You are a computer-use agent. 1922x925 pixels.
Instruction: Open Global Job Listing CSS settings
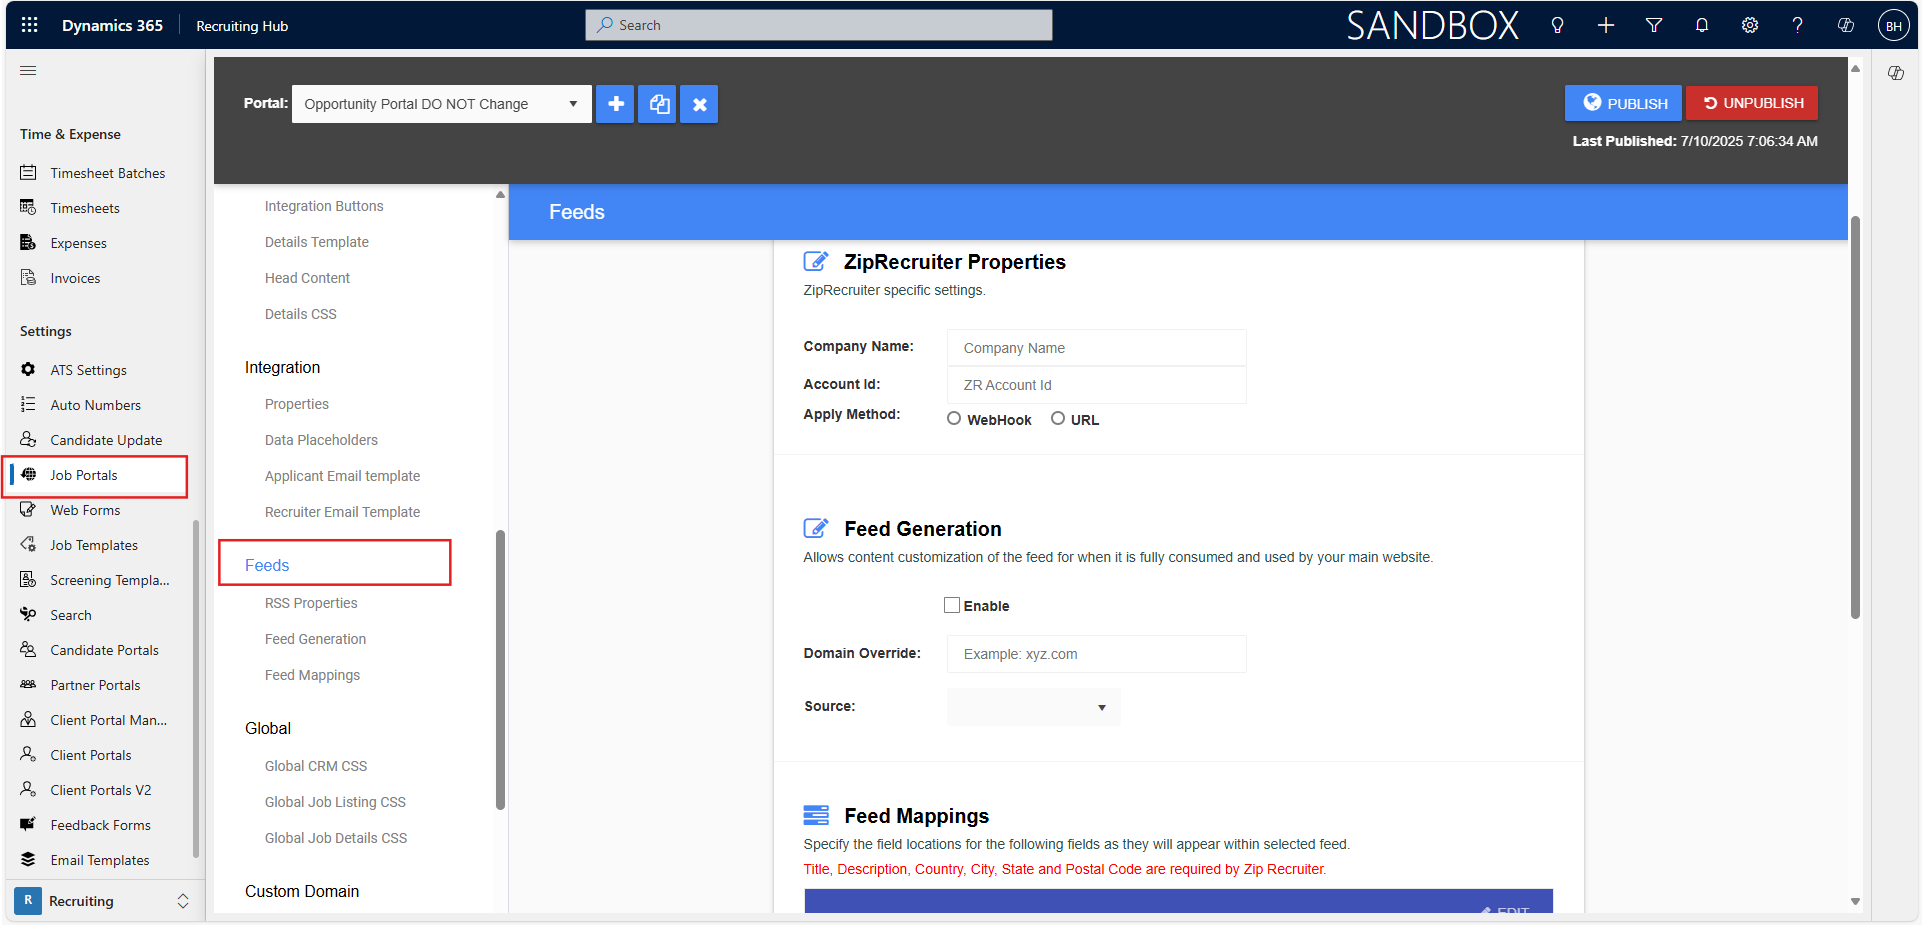click(335, 802)
